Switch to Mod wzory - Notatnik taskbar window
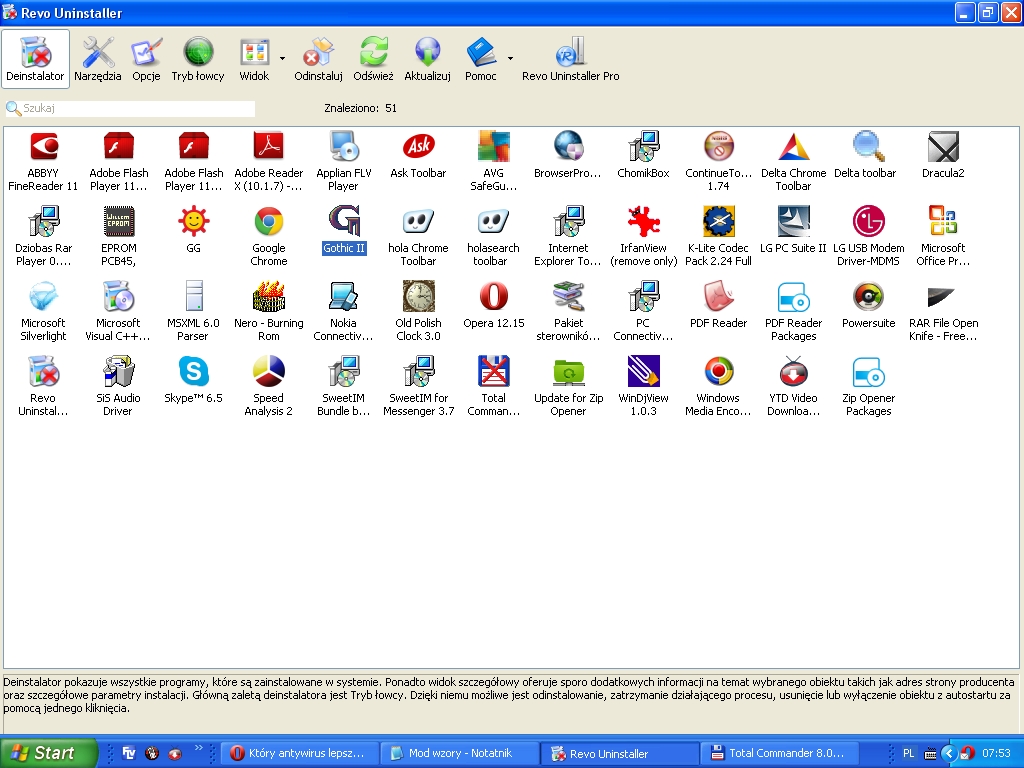Image resolution: width=1024 pixels, height=768 pixels. [460, 754]
